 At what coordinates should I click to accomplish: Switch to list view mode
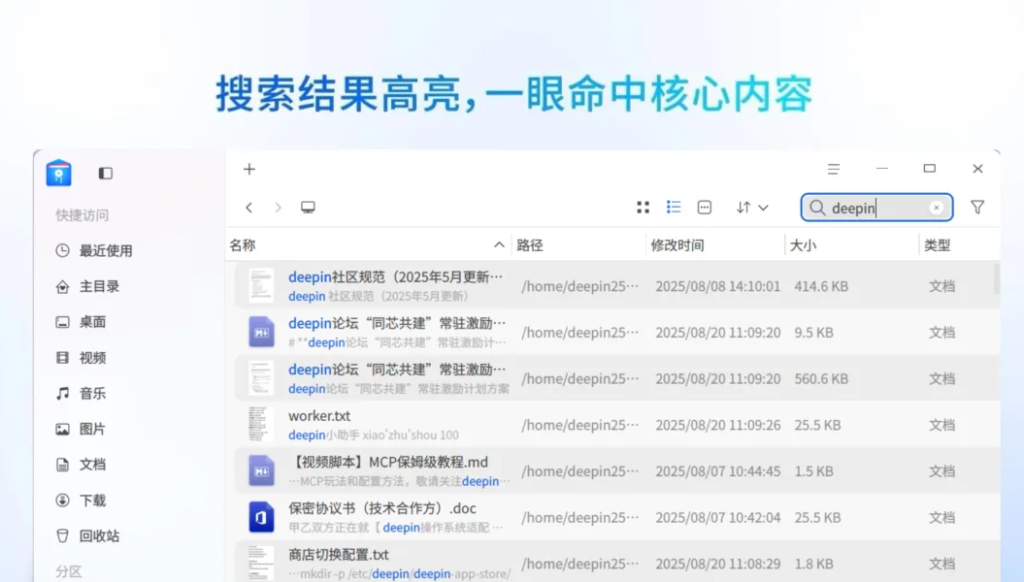pyautogui.click(x=674, y=207)
